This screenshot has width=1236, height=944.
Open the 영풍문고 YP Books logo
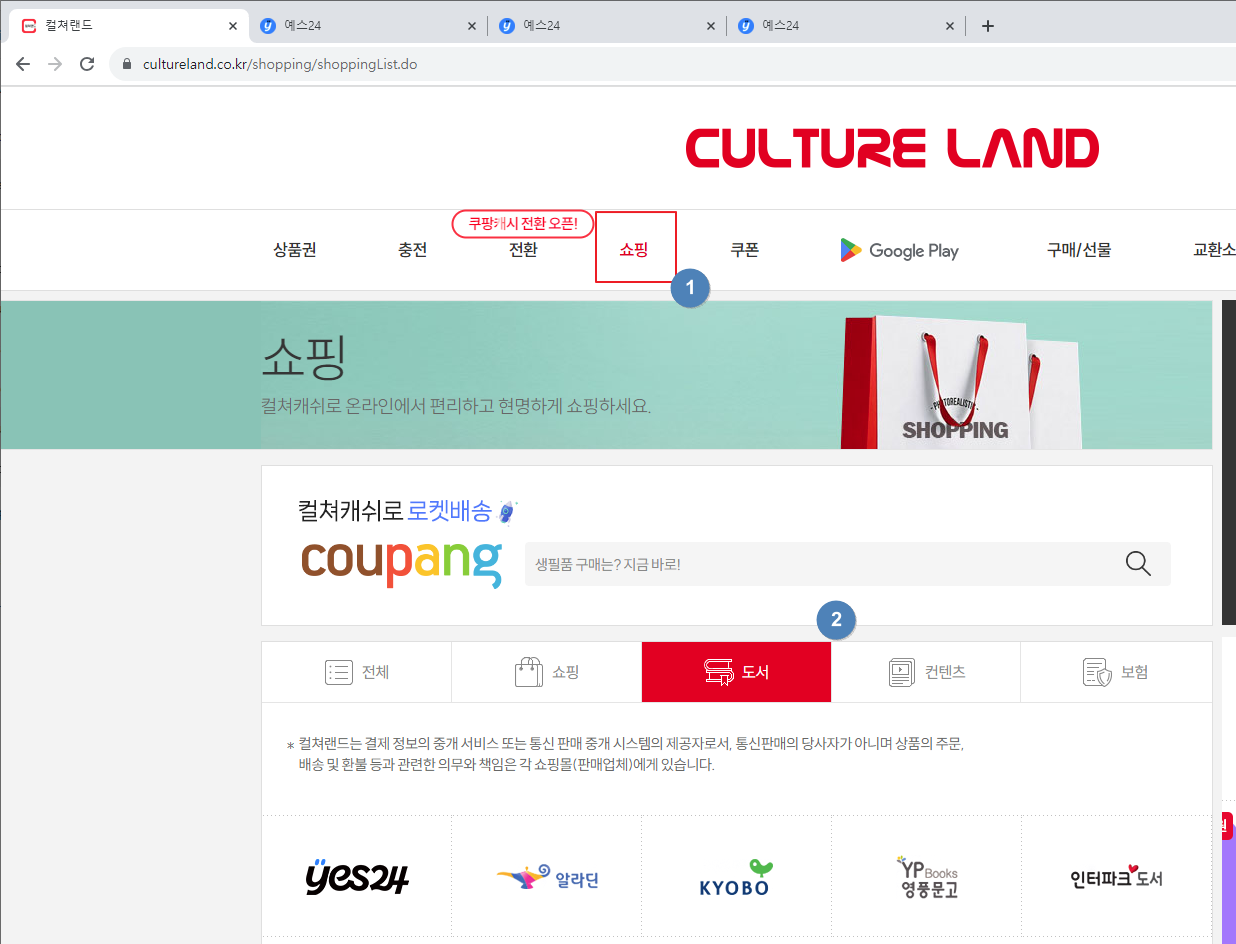926,877
